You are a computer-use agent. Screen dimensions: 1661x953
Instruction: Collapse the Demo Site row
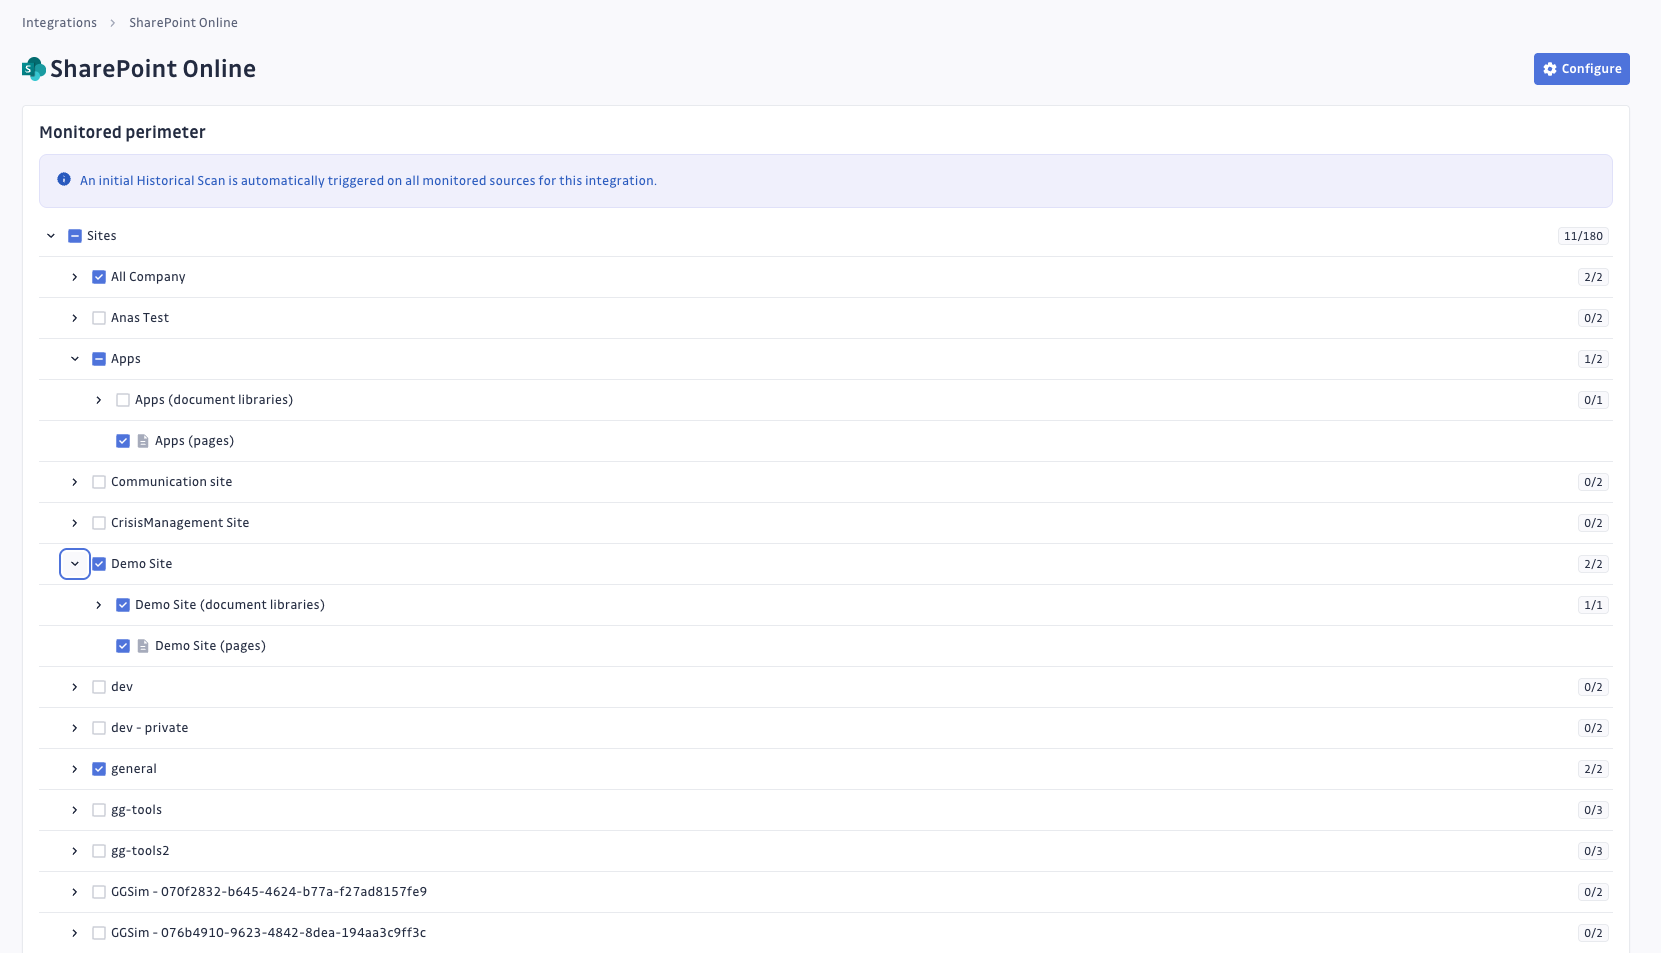[75, 564]
